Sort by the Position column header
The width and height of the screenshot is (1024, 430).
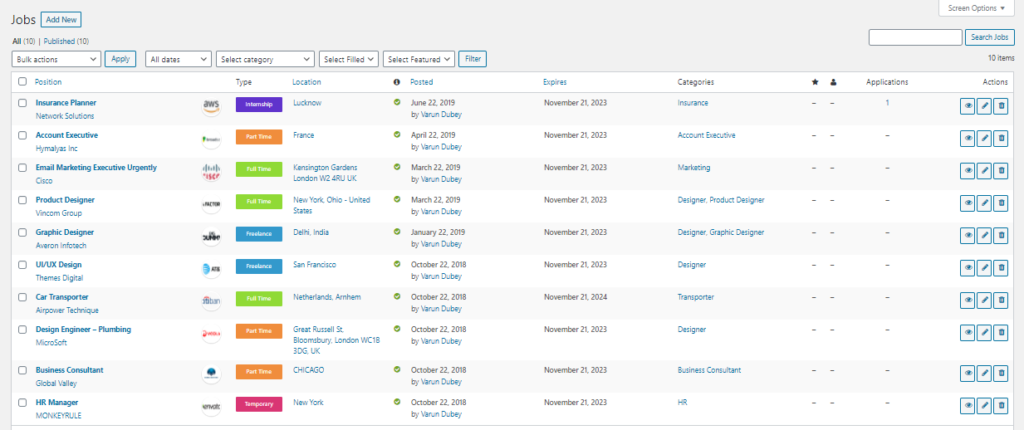pyautogui.click(x=48, y=82)
